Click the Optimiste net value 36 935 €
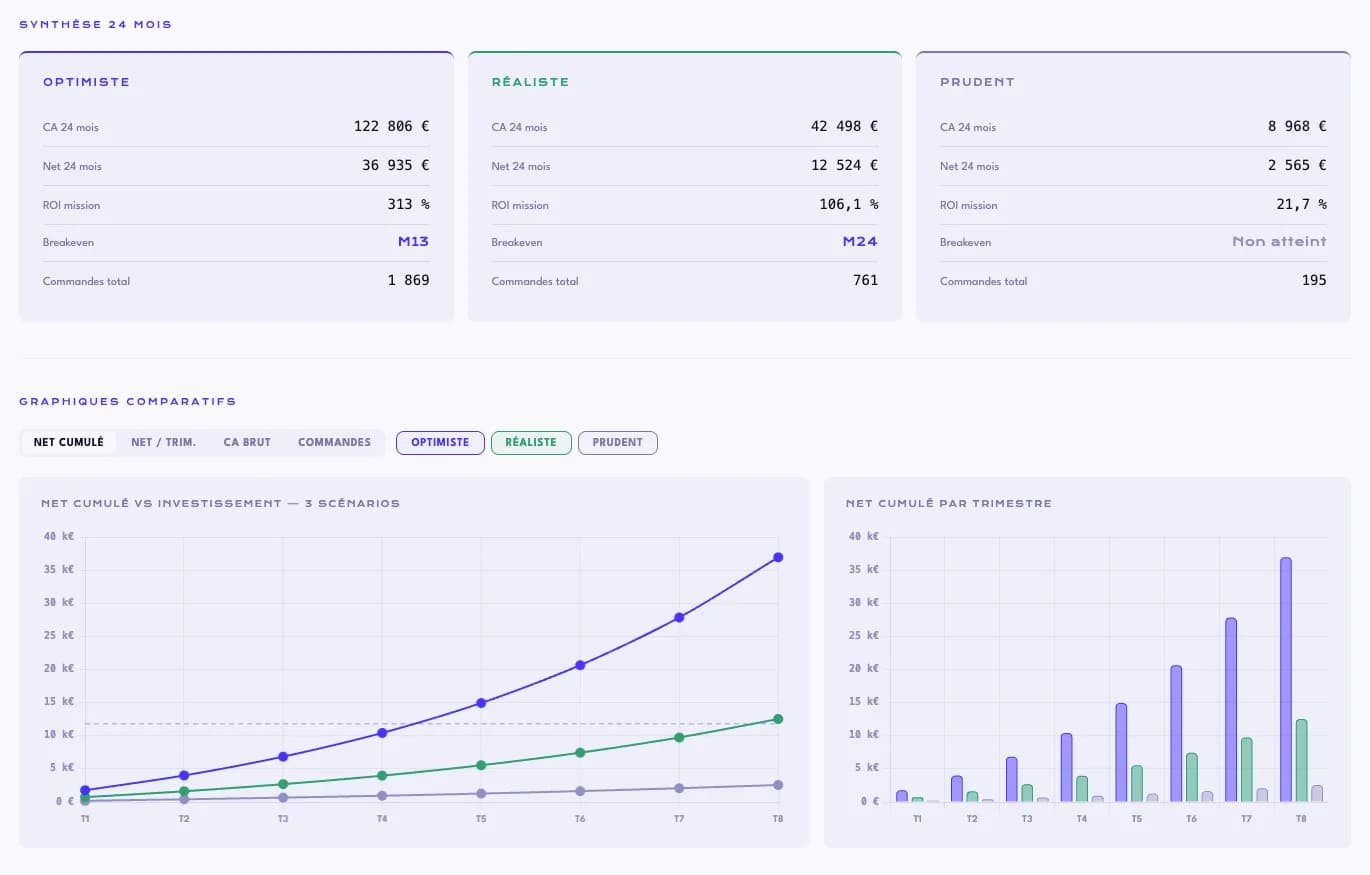This screenshot has width=1370, height=875. [x=395, y=166]
